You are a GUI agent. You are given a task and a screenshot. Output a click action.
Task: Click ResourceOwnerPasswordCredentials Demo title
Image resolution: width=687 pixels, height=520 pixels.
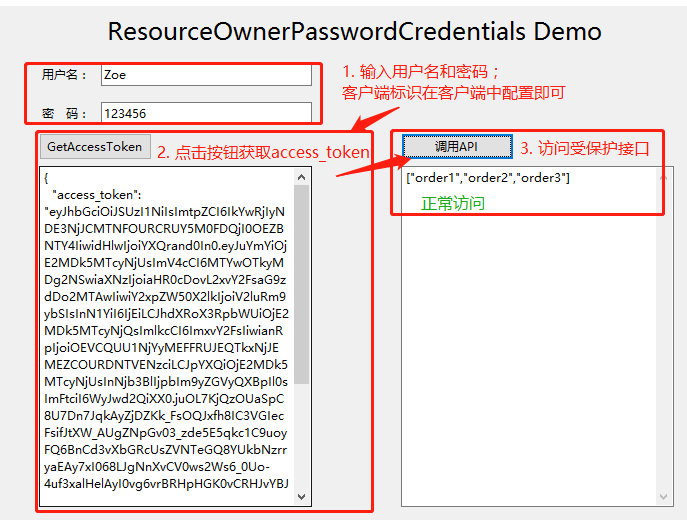click(354, 32)
